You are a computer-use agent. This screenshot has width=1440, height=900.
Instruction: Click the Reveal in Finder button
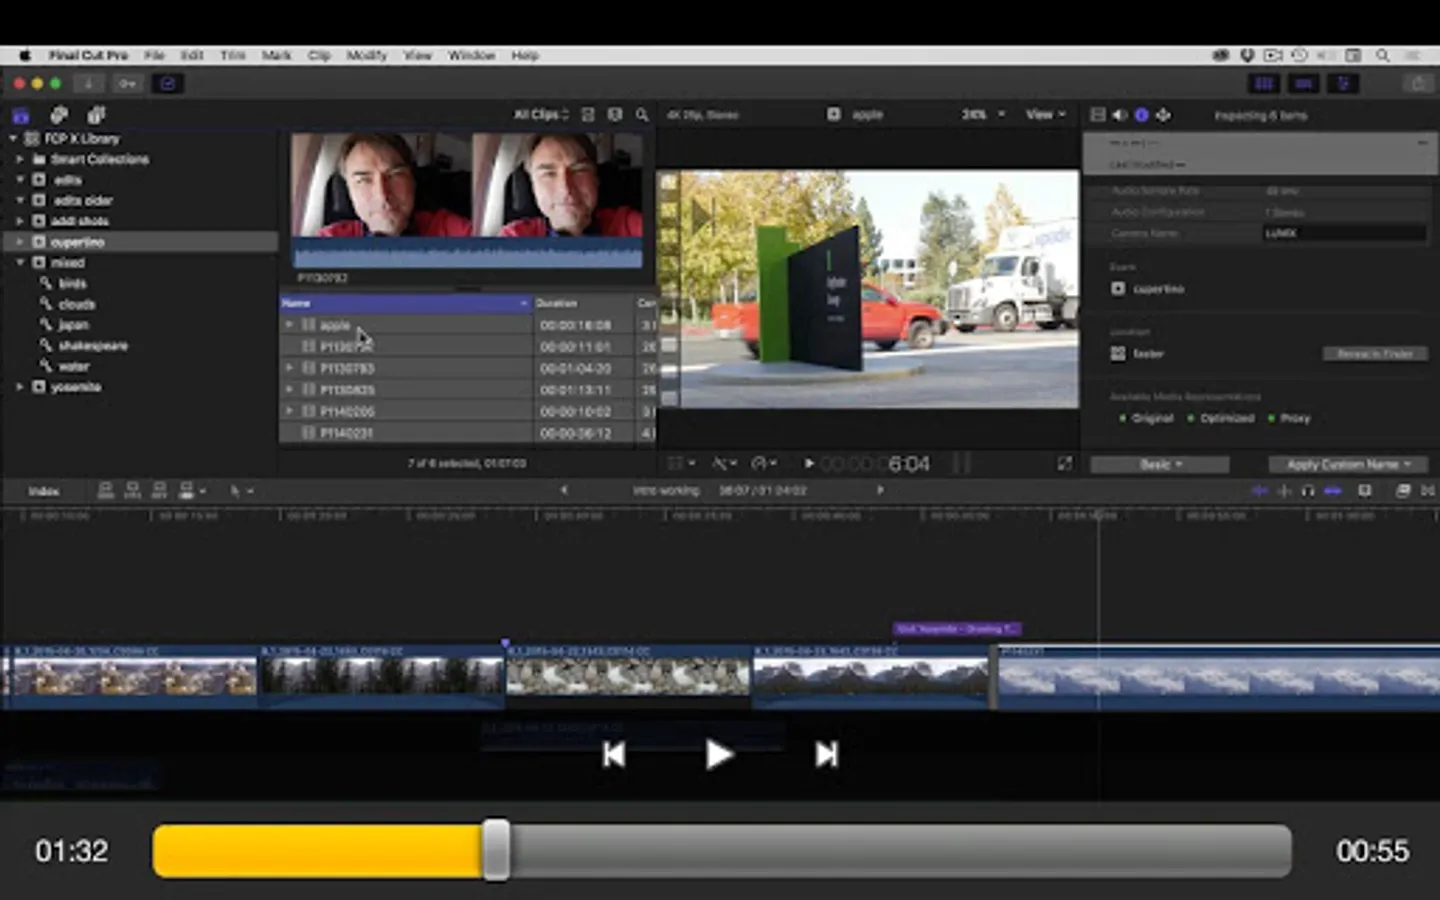point(1374,354)
